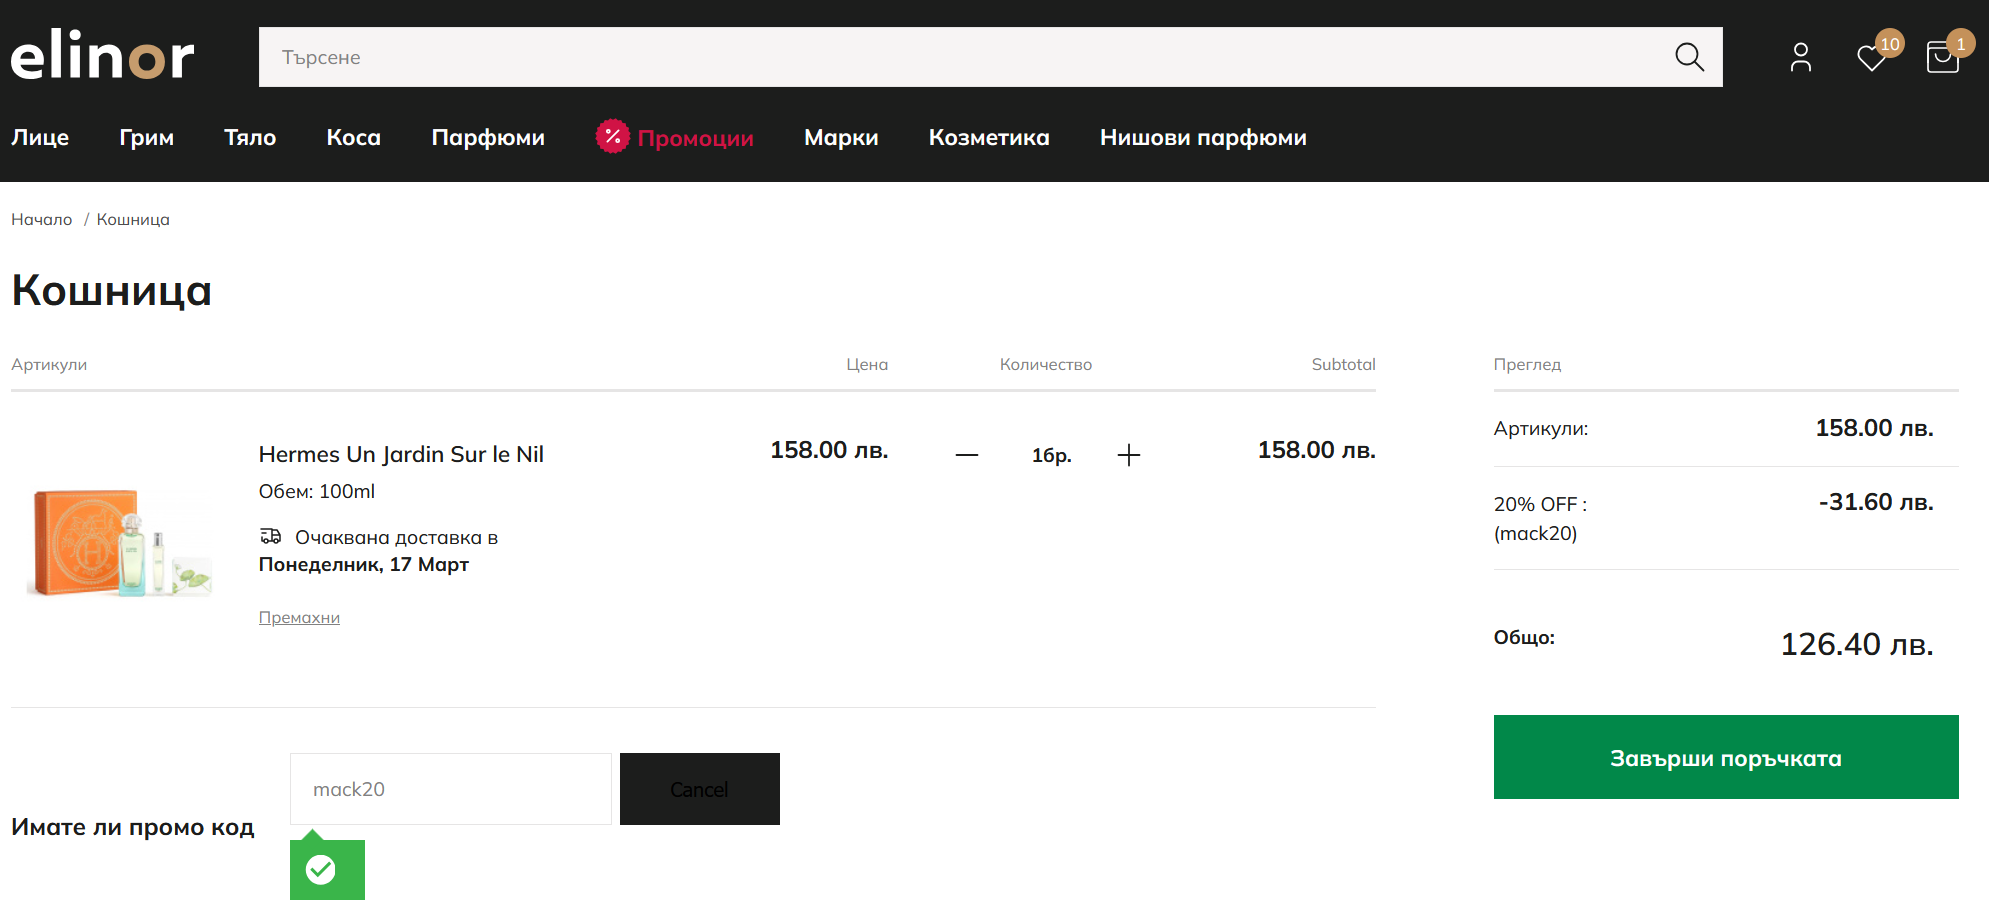Click the elinor logo
The image size is (1989, 915).
coord(102,56)
